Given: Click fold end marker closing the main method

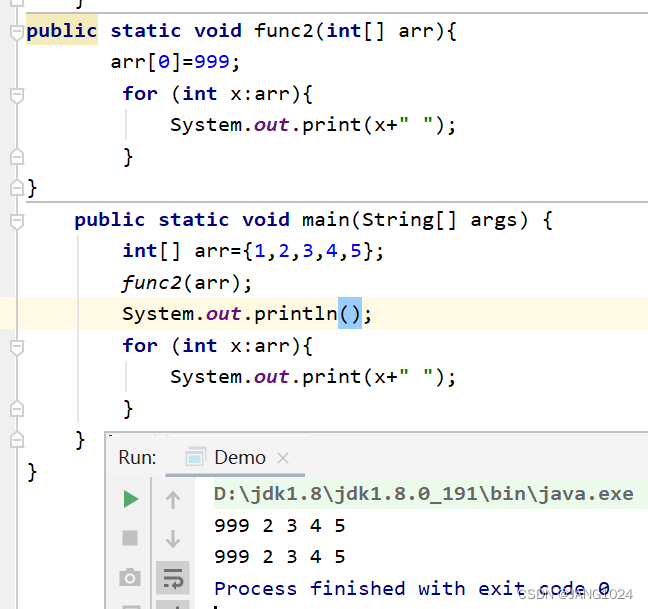Looking at the screenshot, I should pos(17,440).
